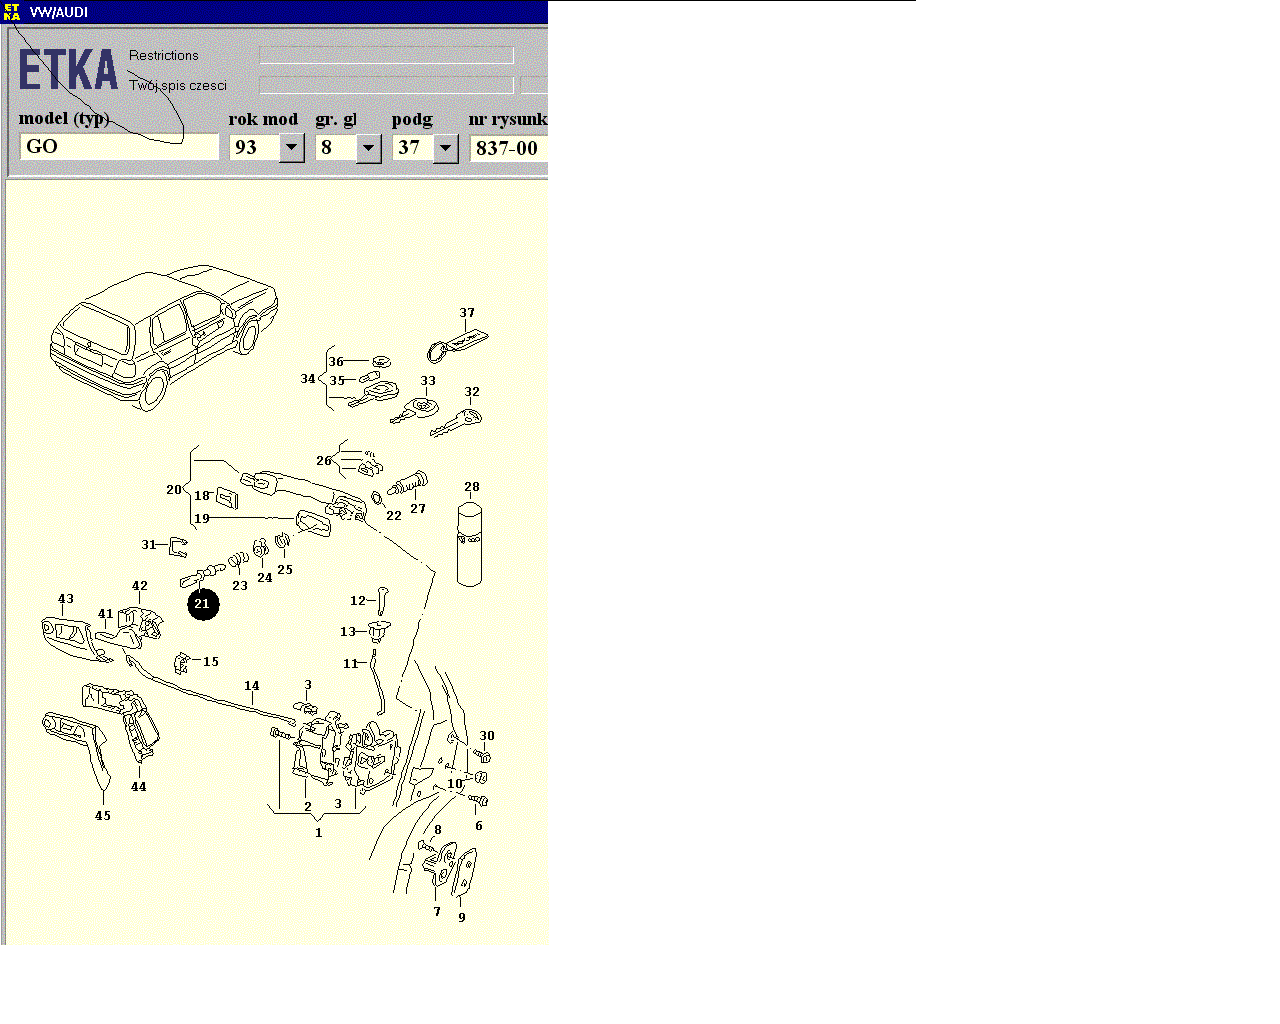Select part number 18 in diagram
The width and height of the screenshot is (1280, 1024).
[202, 496]
